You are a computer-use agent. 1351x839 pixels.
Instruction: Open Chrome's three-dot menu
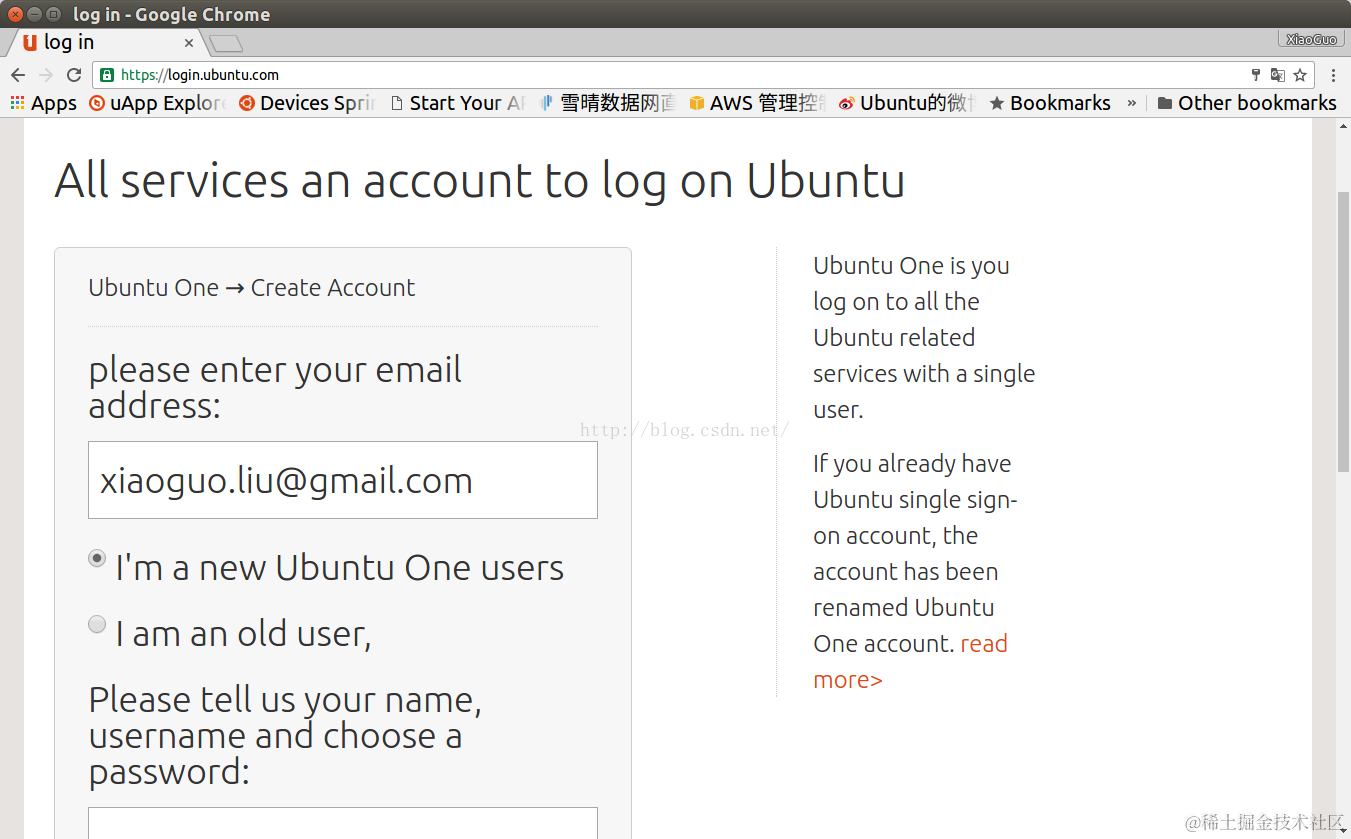coord(1333,75)
